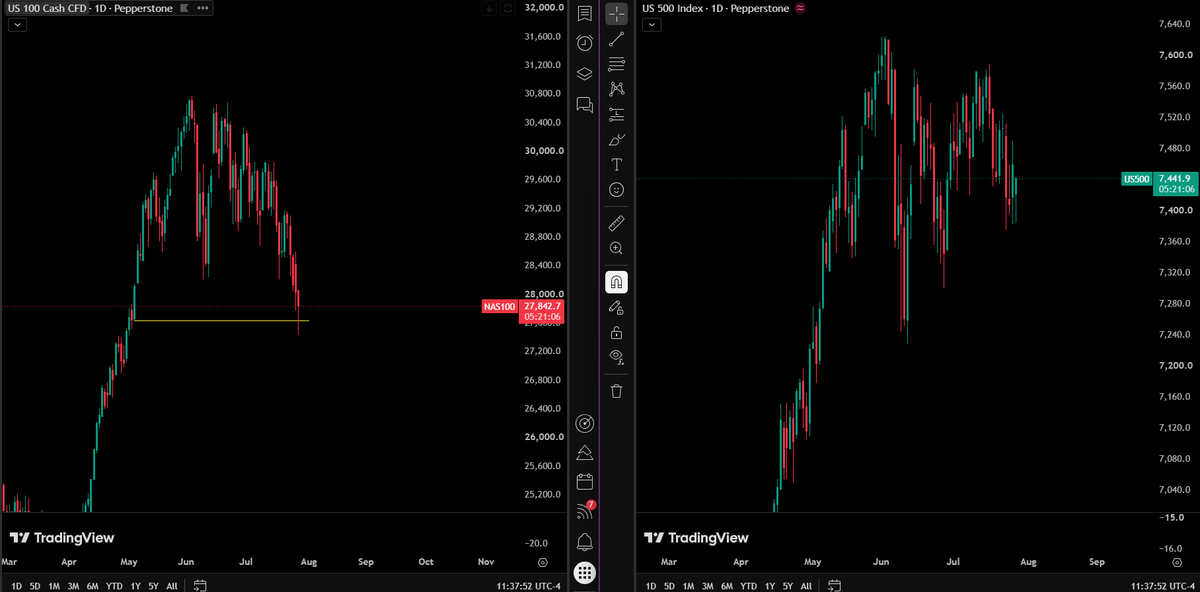Set All range on US 100 chart

coord(172,585)
